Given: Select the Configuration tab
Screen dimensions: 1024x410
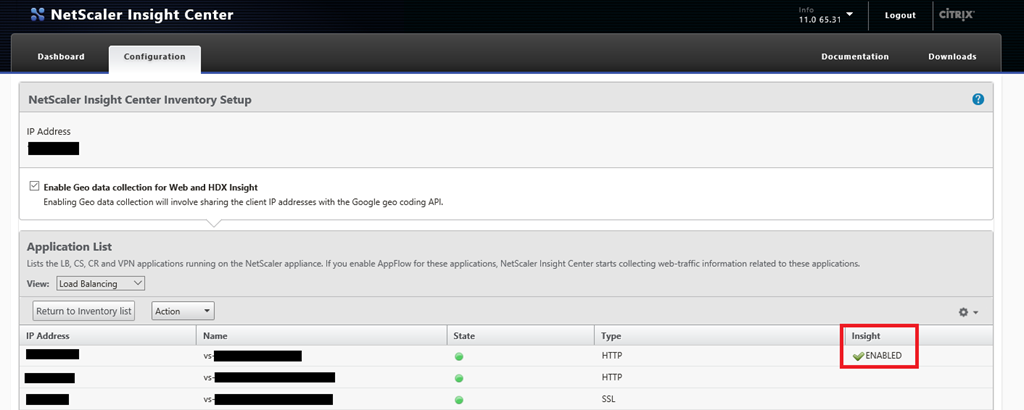Looking at the screenshot, I should coord(154,57).
